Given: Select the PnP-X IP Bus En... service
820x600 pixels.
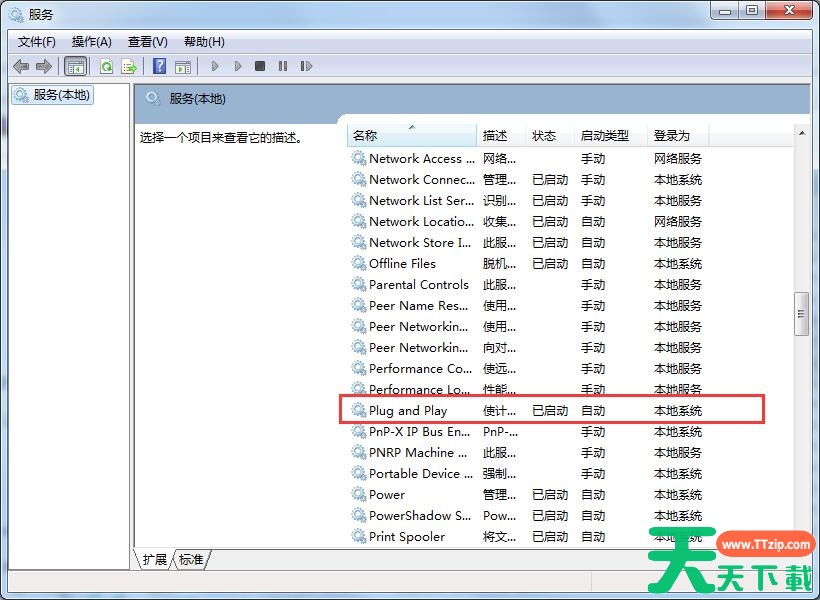Looking at the screenshot, I should coord(527,432).
